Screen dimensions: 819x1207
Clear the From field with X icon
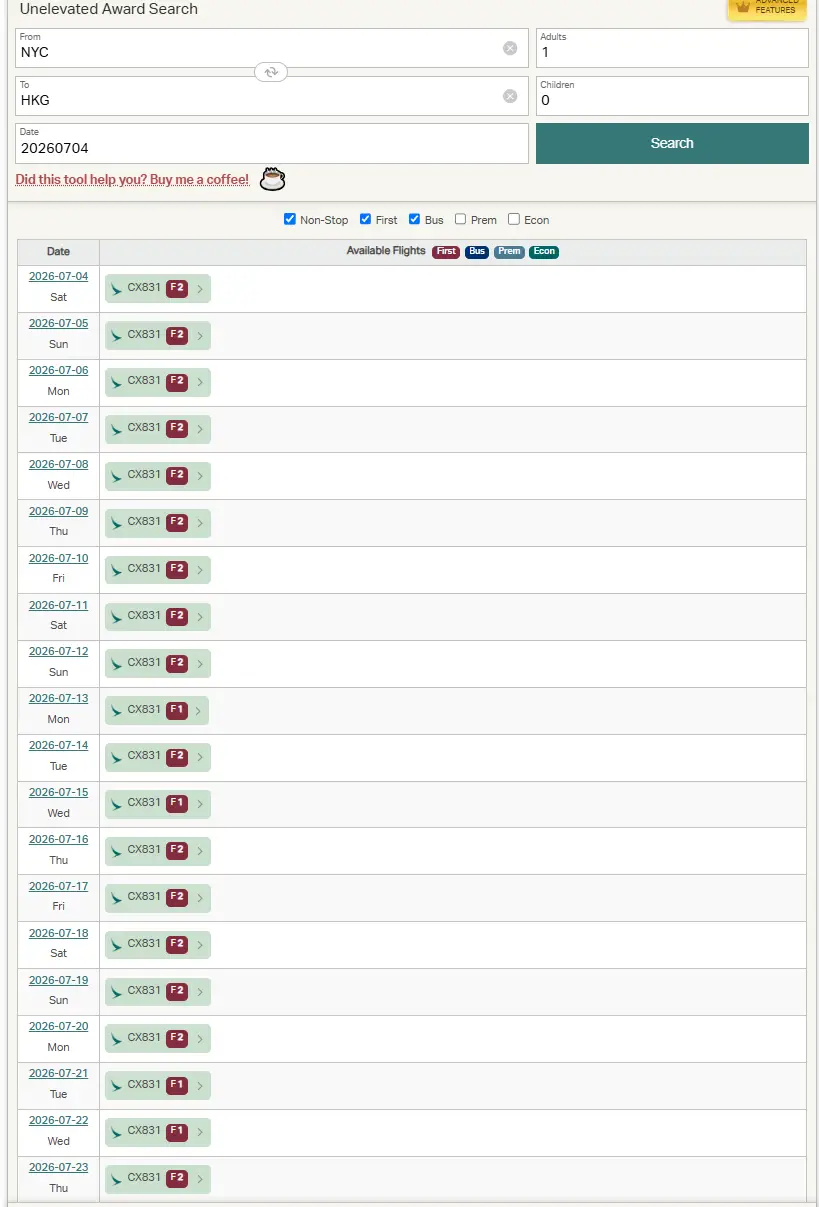pos(510,48)
